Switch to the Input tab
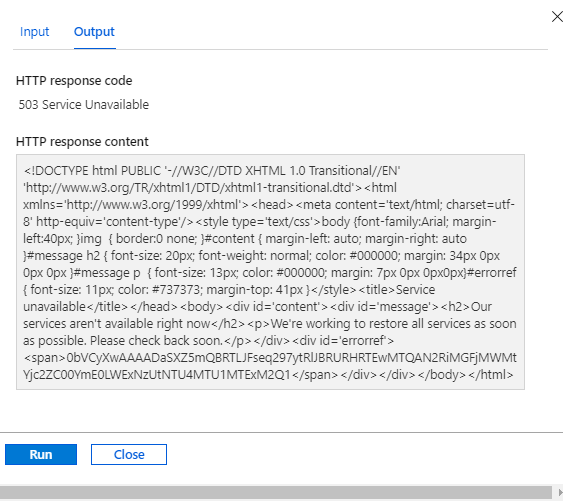This screenshot has height=501, width=563. point(34,32)
